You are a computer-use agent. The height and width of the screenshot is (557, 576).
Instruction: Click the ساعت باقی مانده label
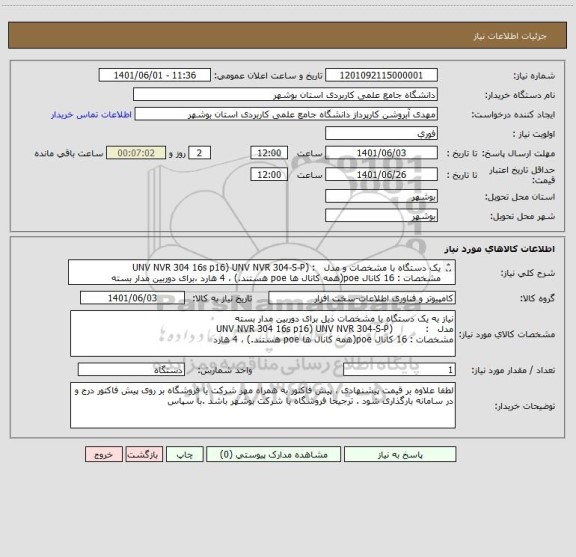(69, 153)
